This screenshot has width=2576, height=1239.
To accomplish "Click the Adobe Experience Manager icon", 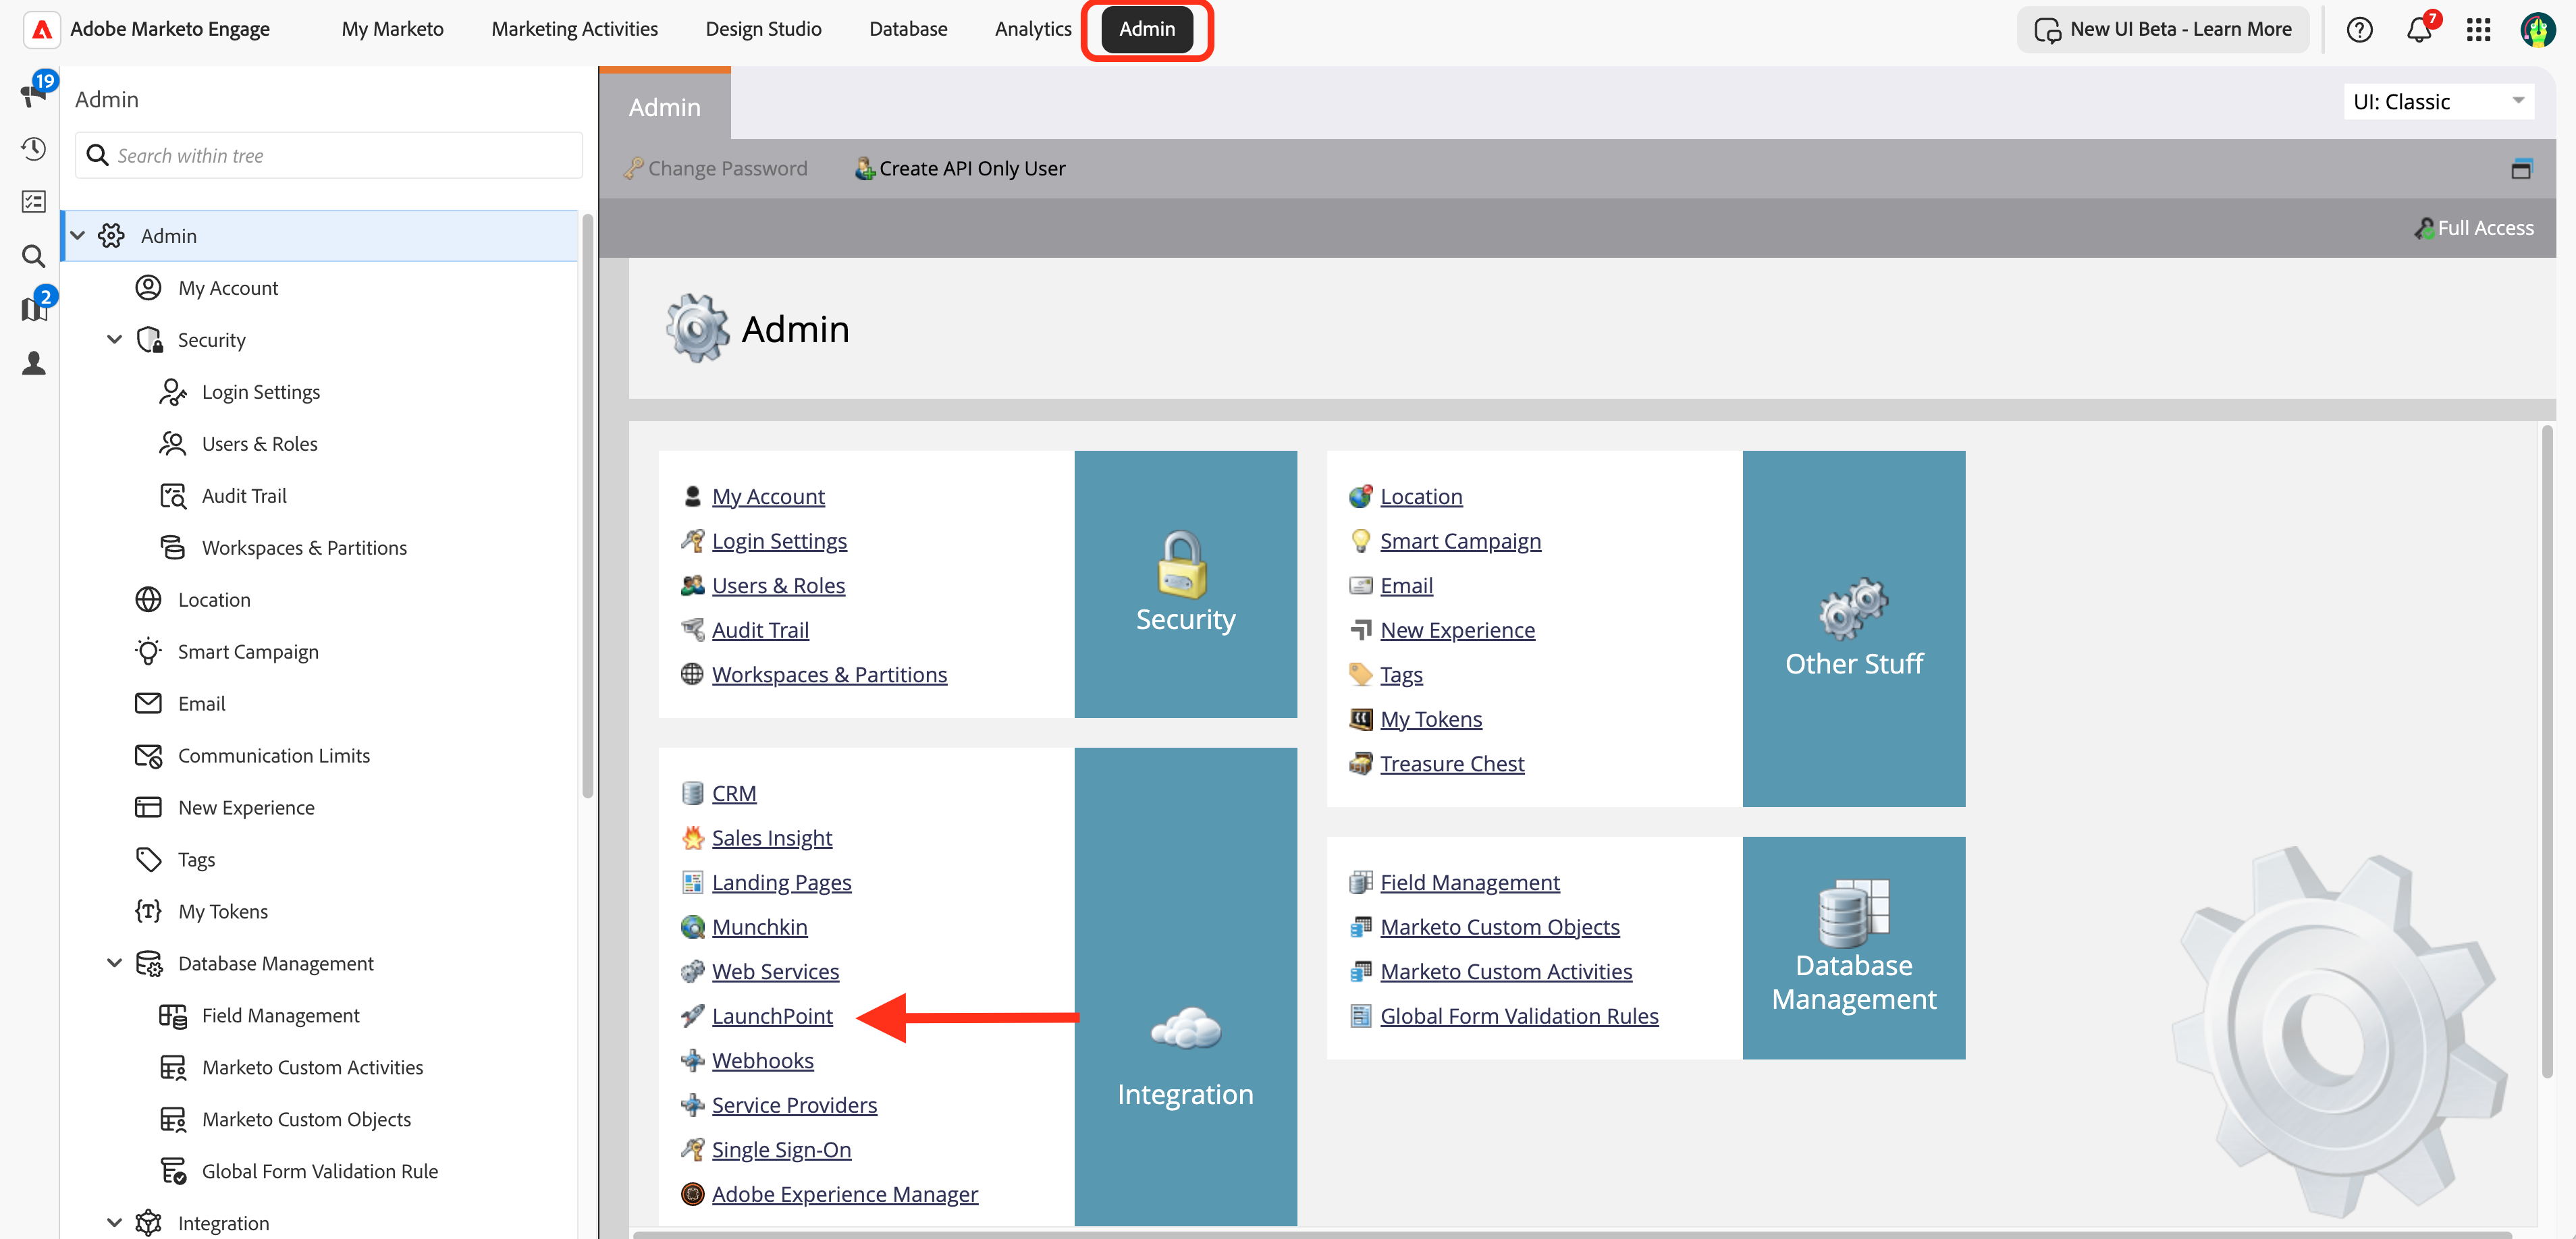I will (x=692, y=1194).
